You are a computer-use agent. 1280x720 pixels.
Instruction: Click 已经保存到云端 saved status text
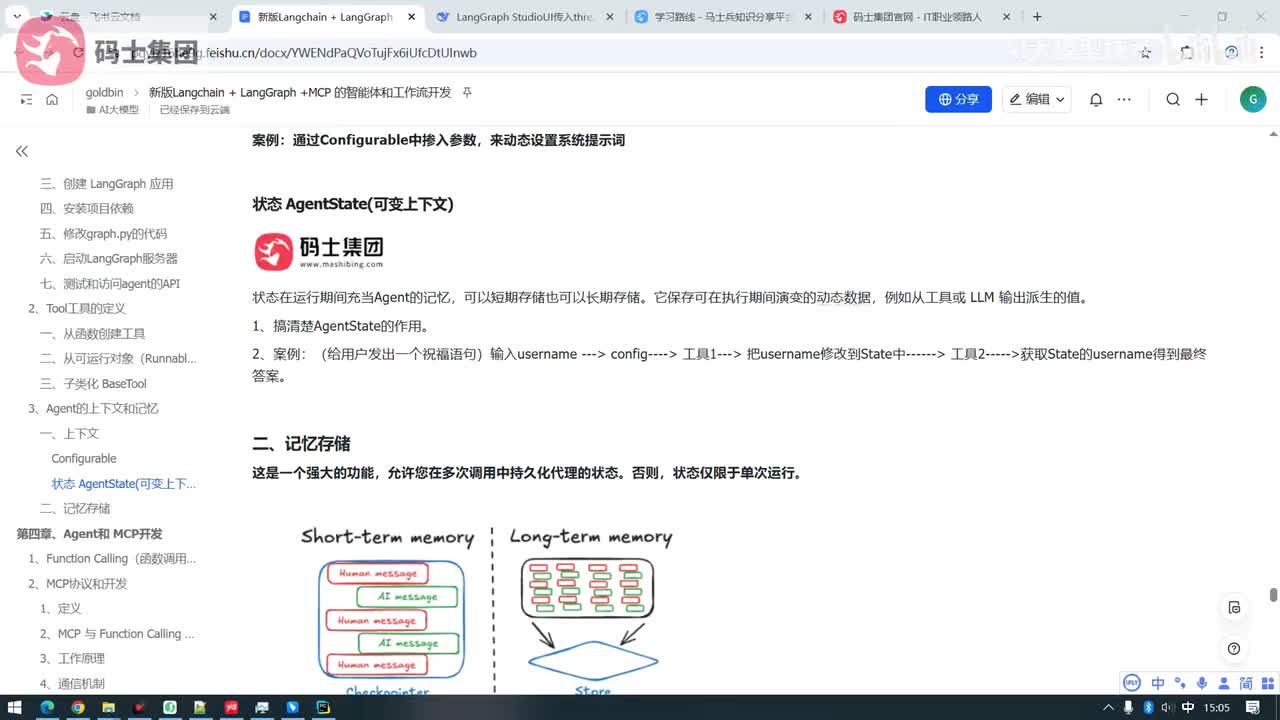[194, 110]
